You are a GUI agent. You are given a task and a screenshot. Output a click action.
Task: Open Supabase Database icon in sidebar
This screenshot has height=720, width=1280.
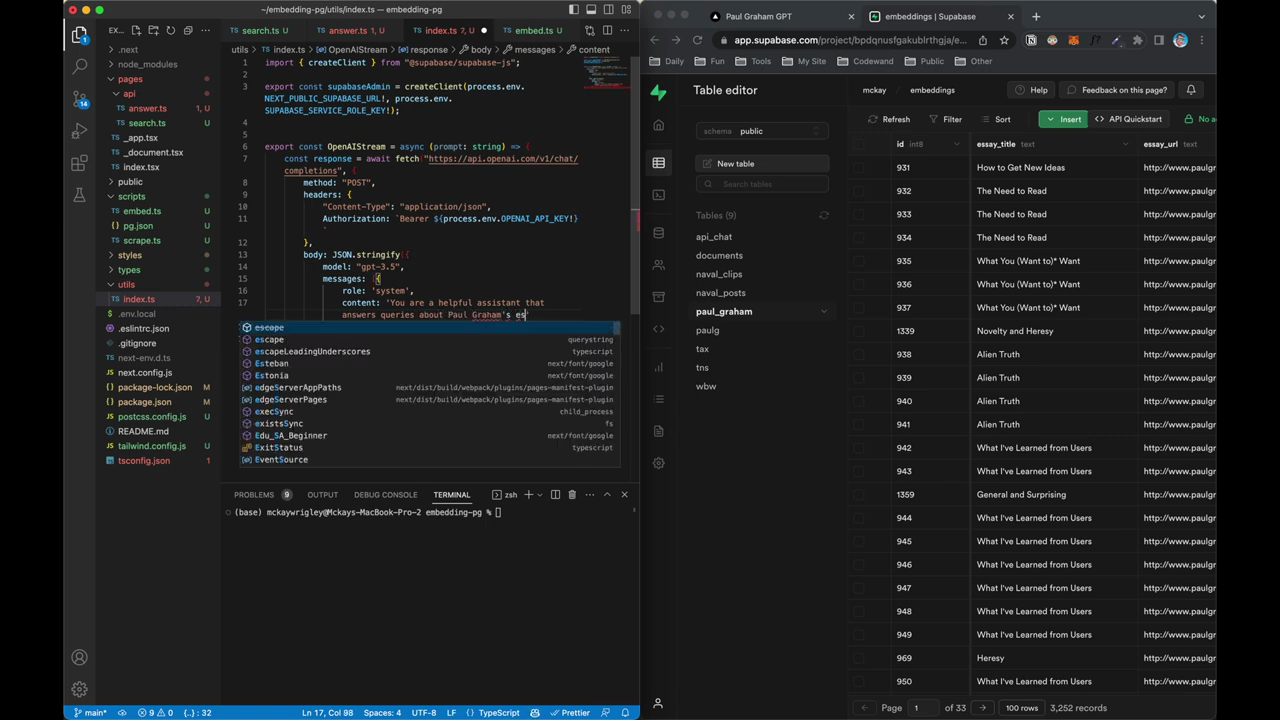(658, 233)
